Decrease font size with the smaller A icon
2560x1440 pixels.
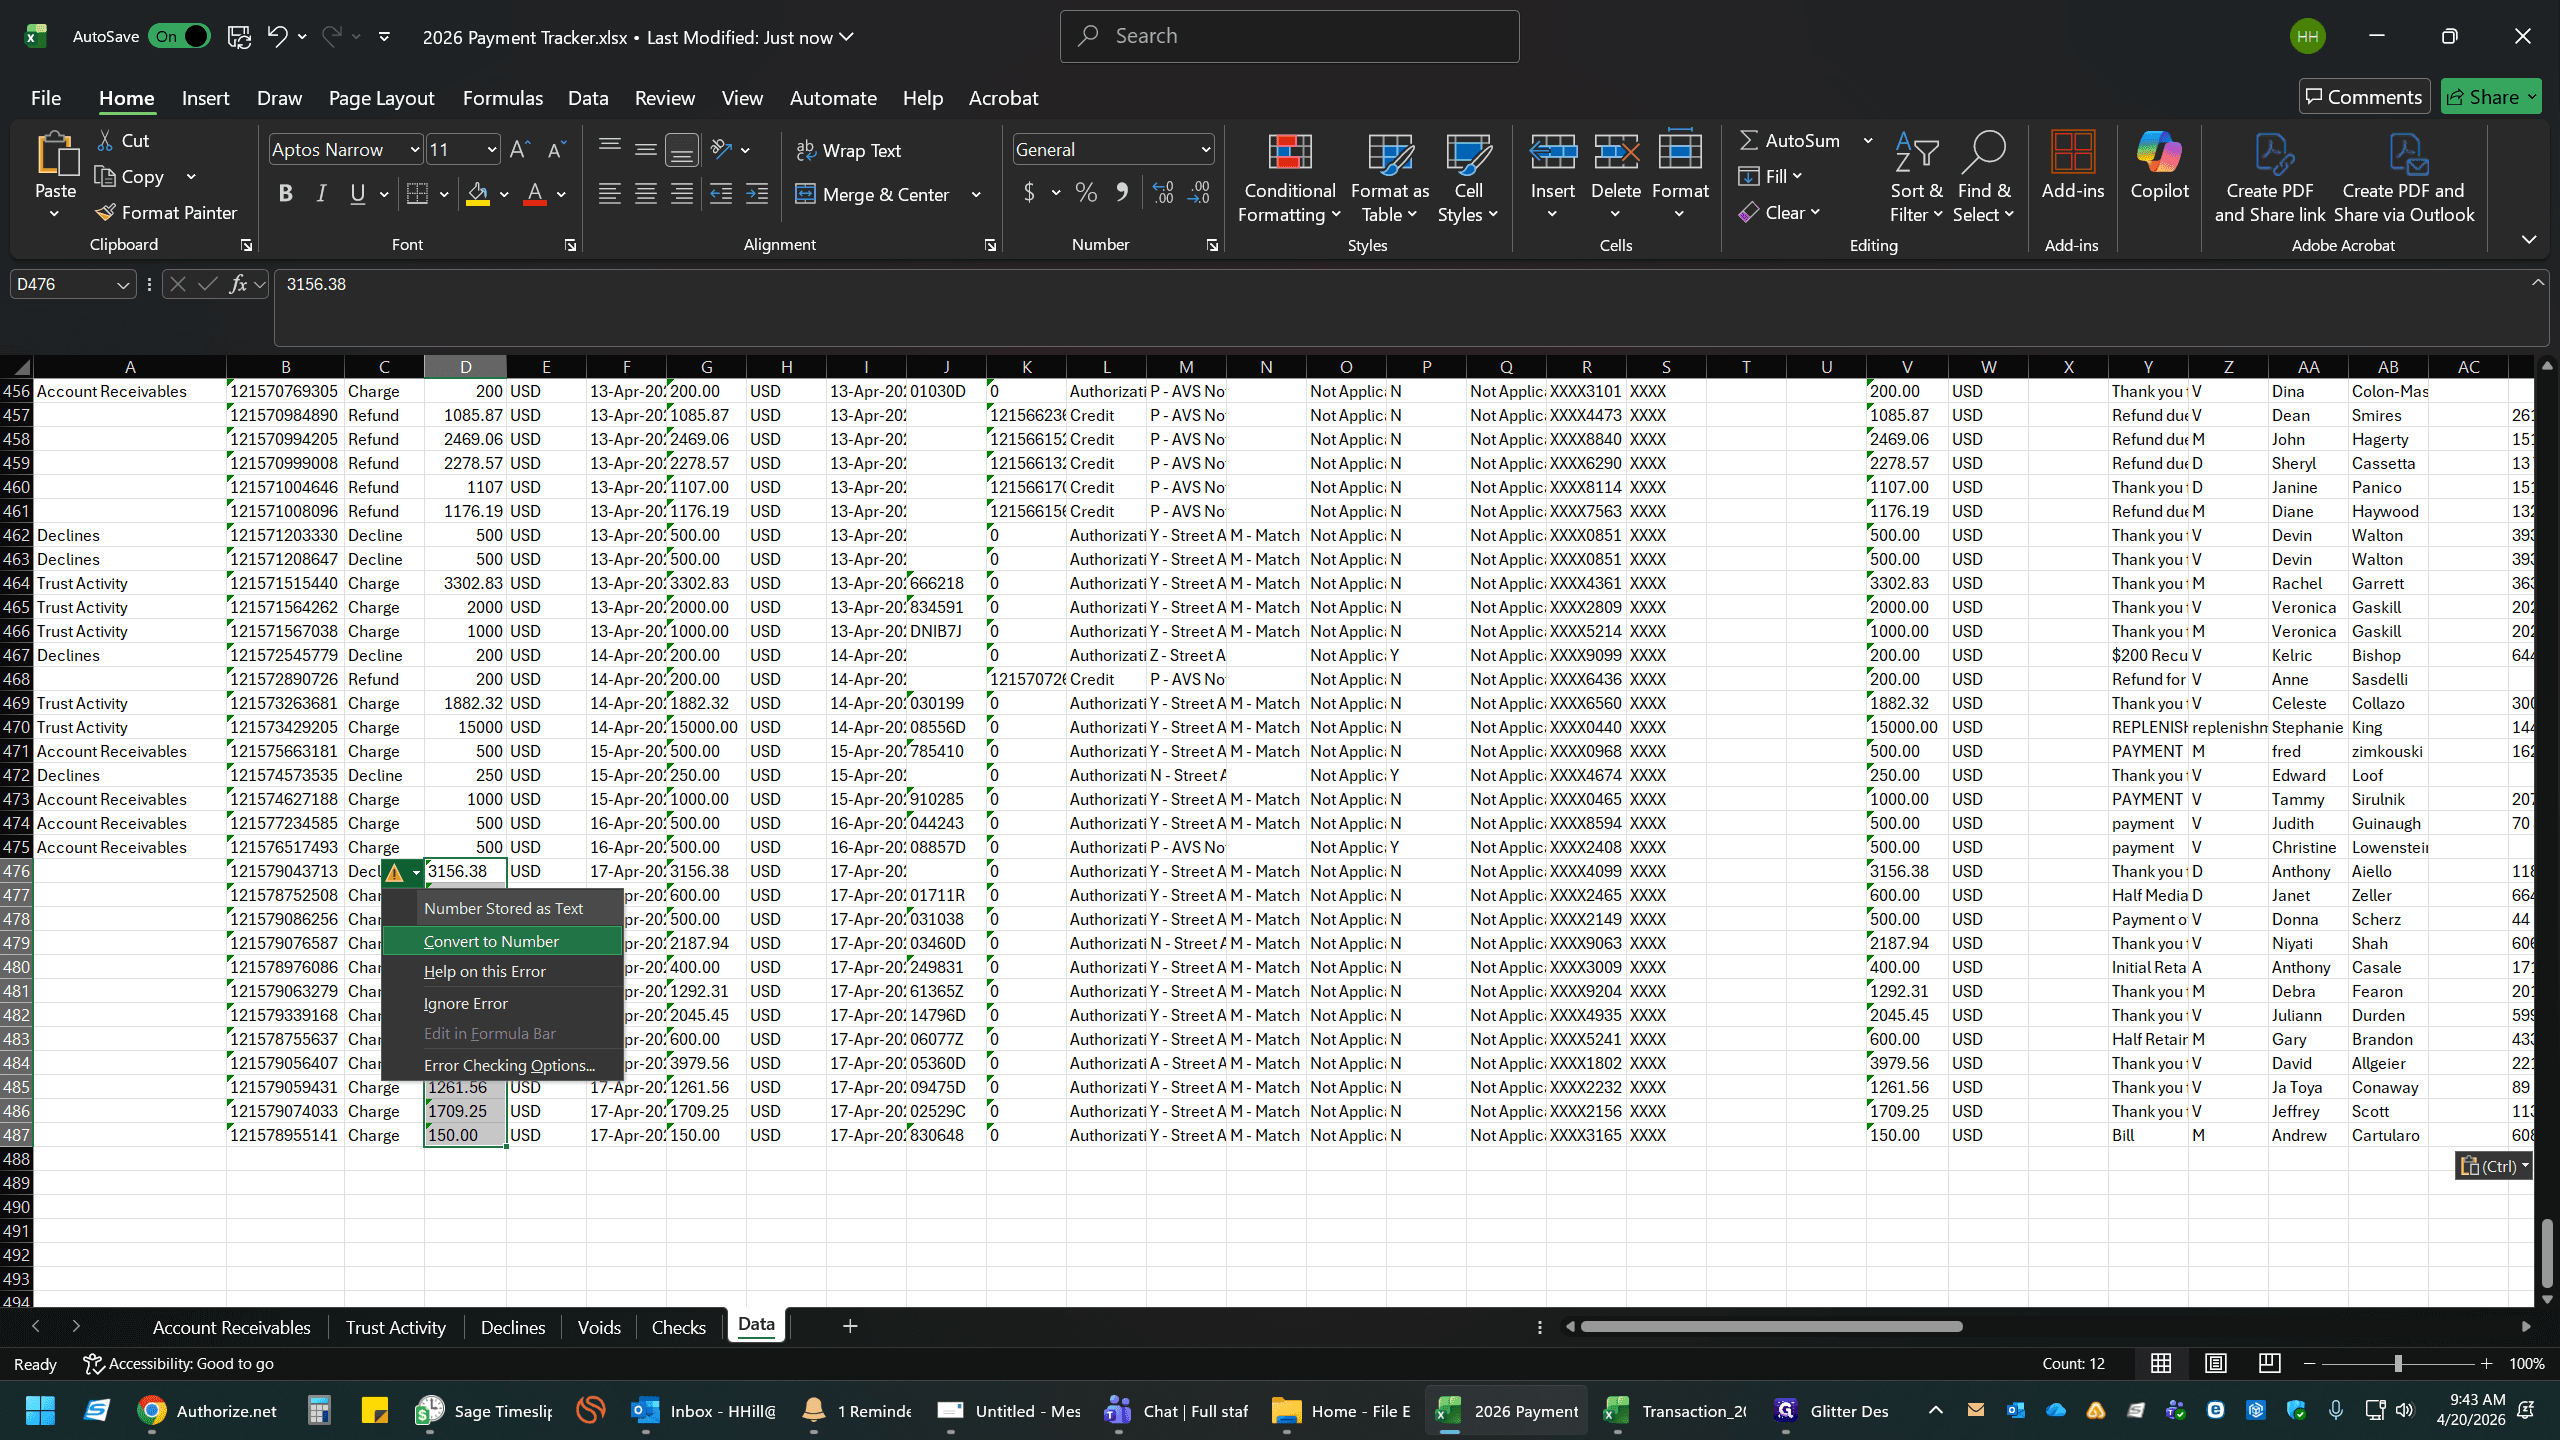[557, 150]
